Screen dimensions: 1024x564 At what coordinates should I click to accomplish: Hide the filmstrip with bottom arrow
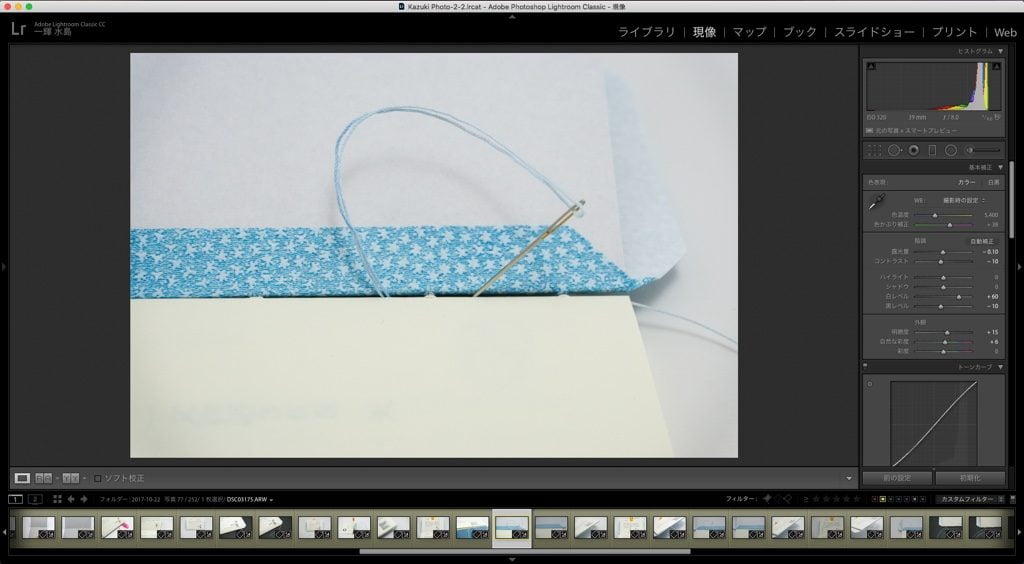point(512,559)
